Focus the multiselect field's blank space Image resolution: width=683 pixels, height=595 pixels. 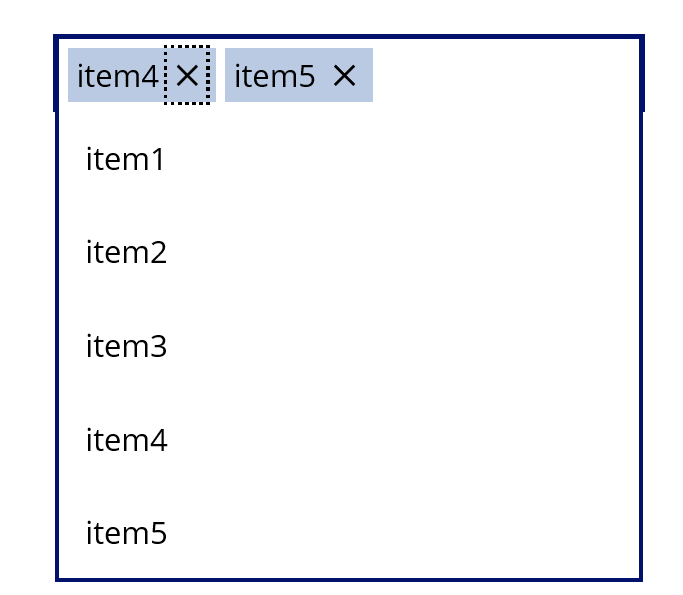(505, 75)
